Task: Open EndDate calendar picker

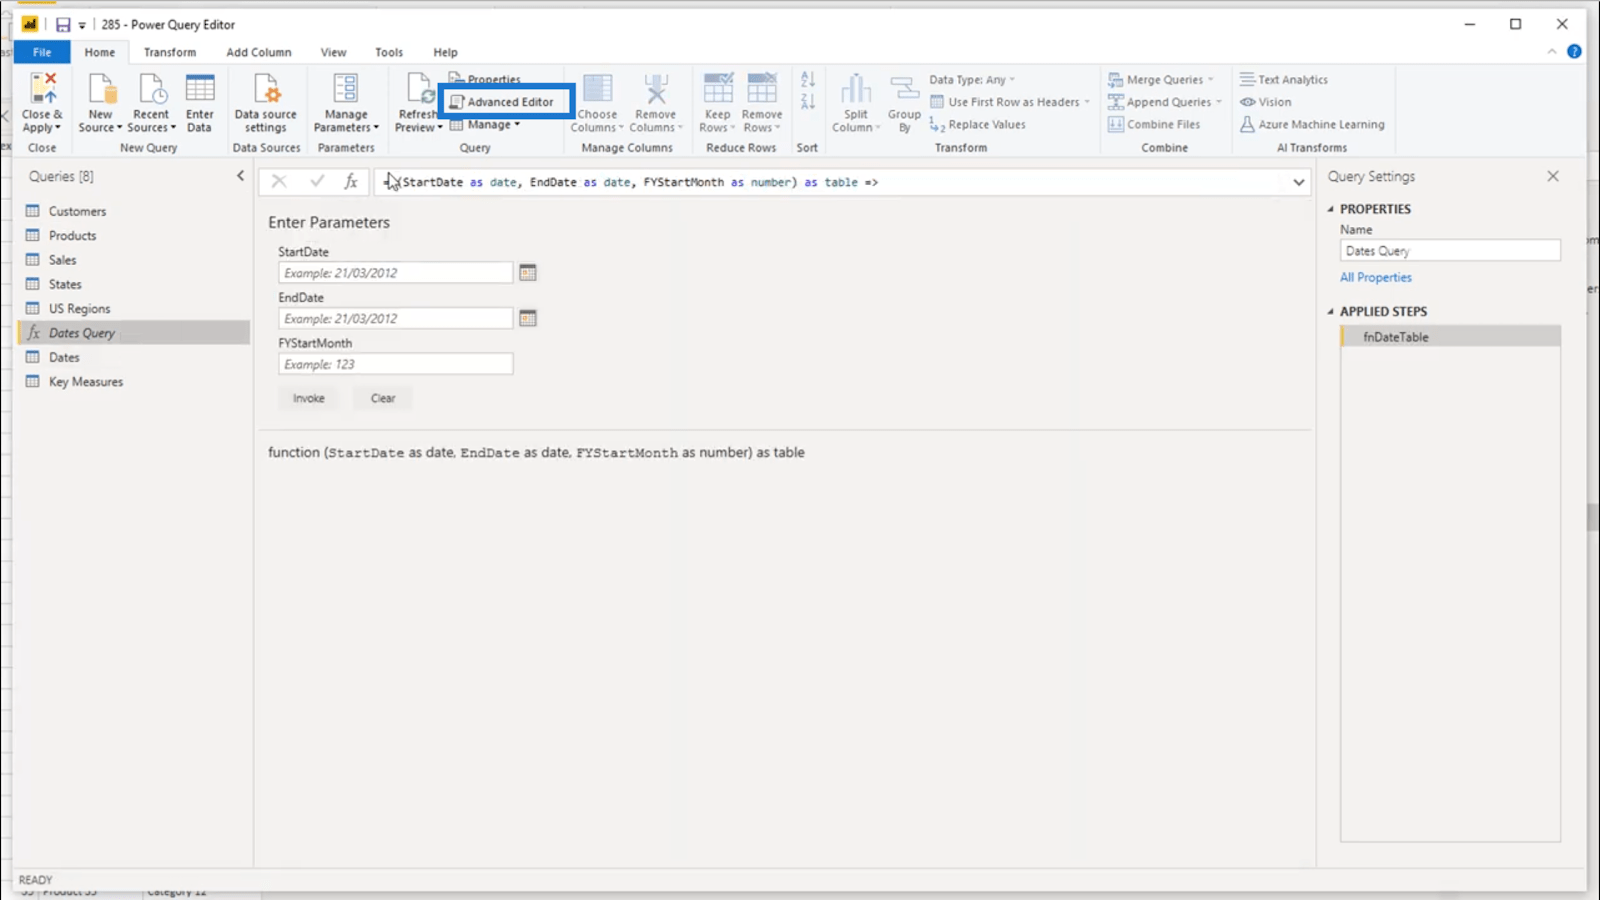Action: coord(528,318)
